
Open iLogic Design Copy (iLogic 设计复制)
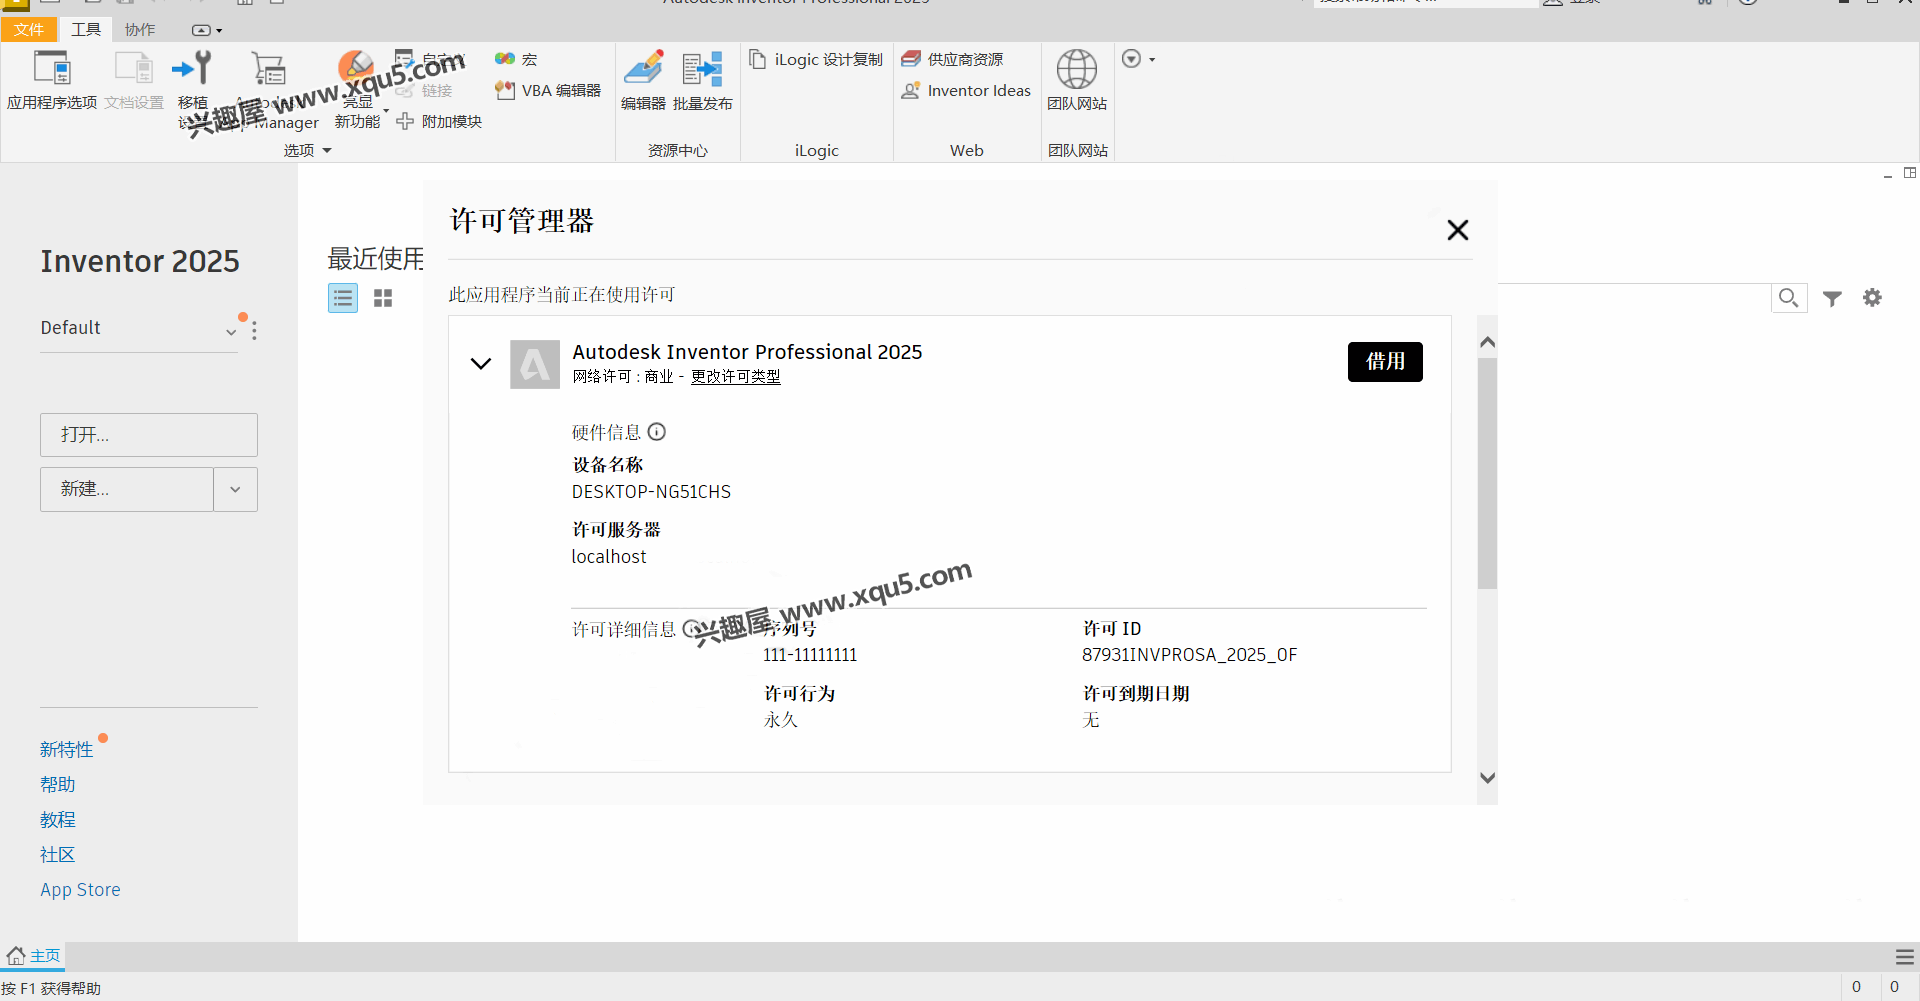[816, 60]
